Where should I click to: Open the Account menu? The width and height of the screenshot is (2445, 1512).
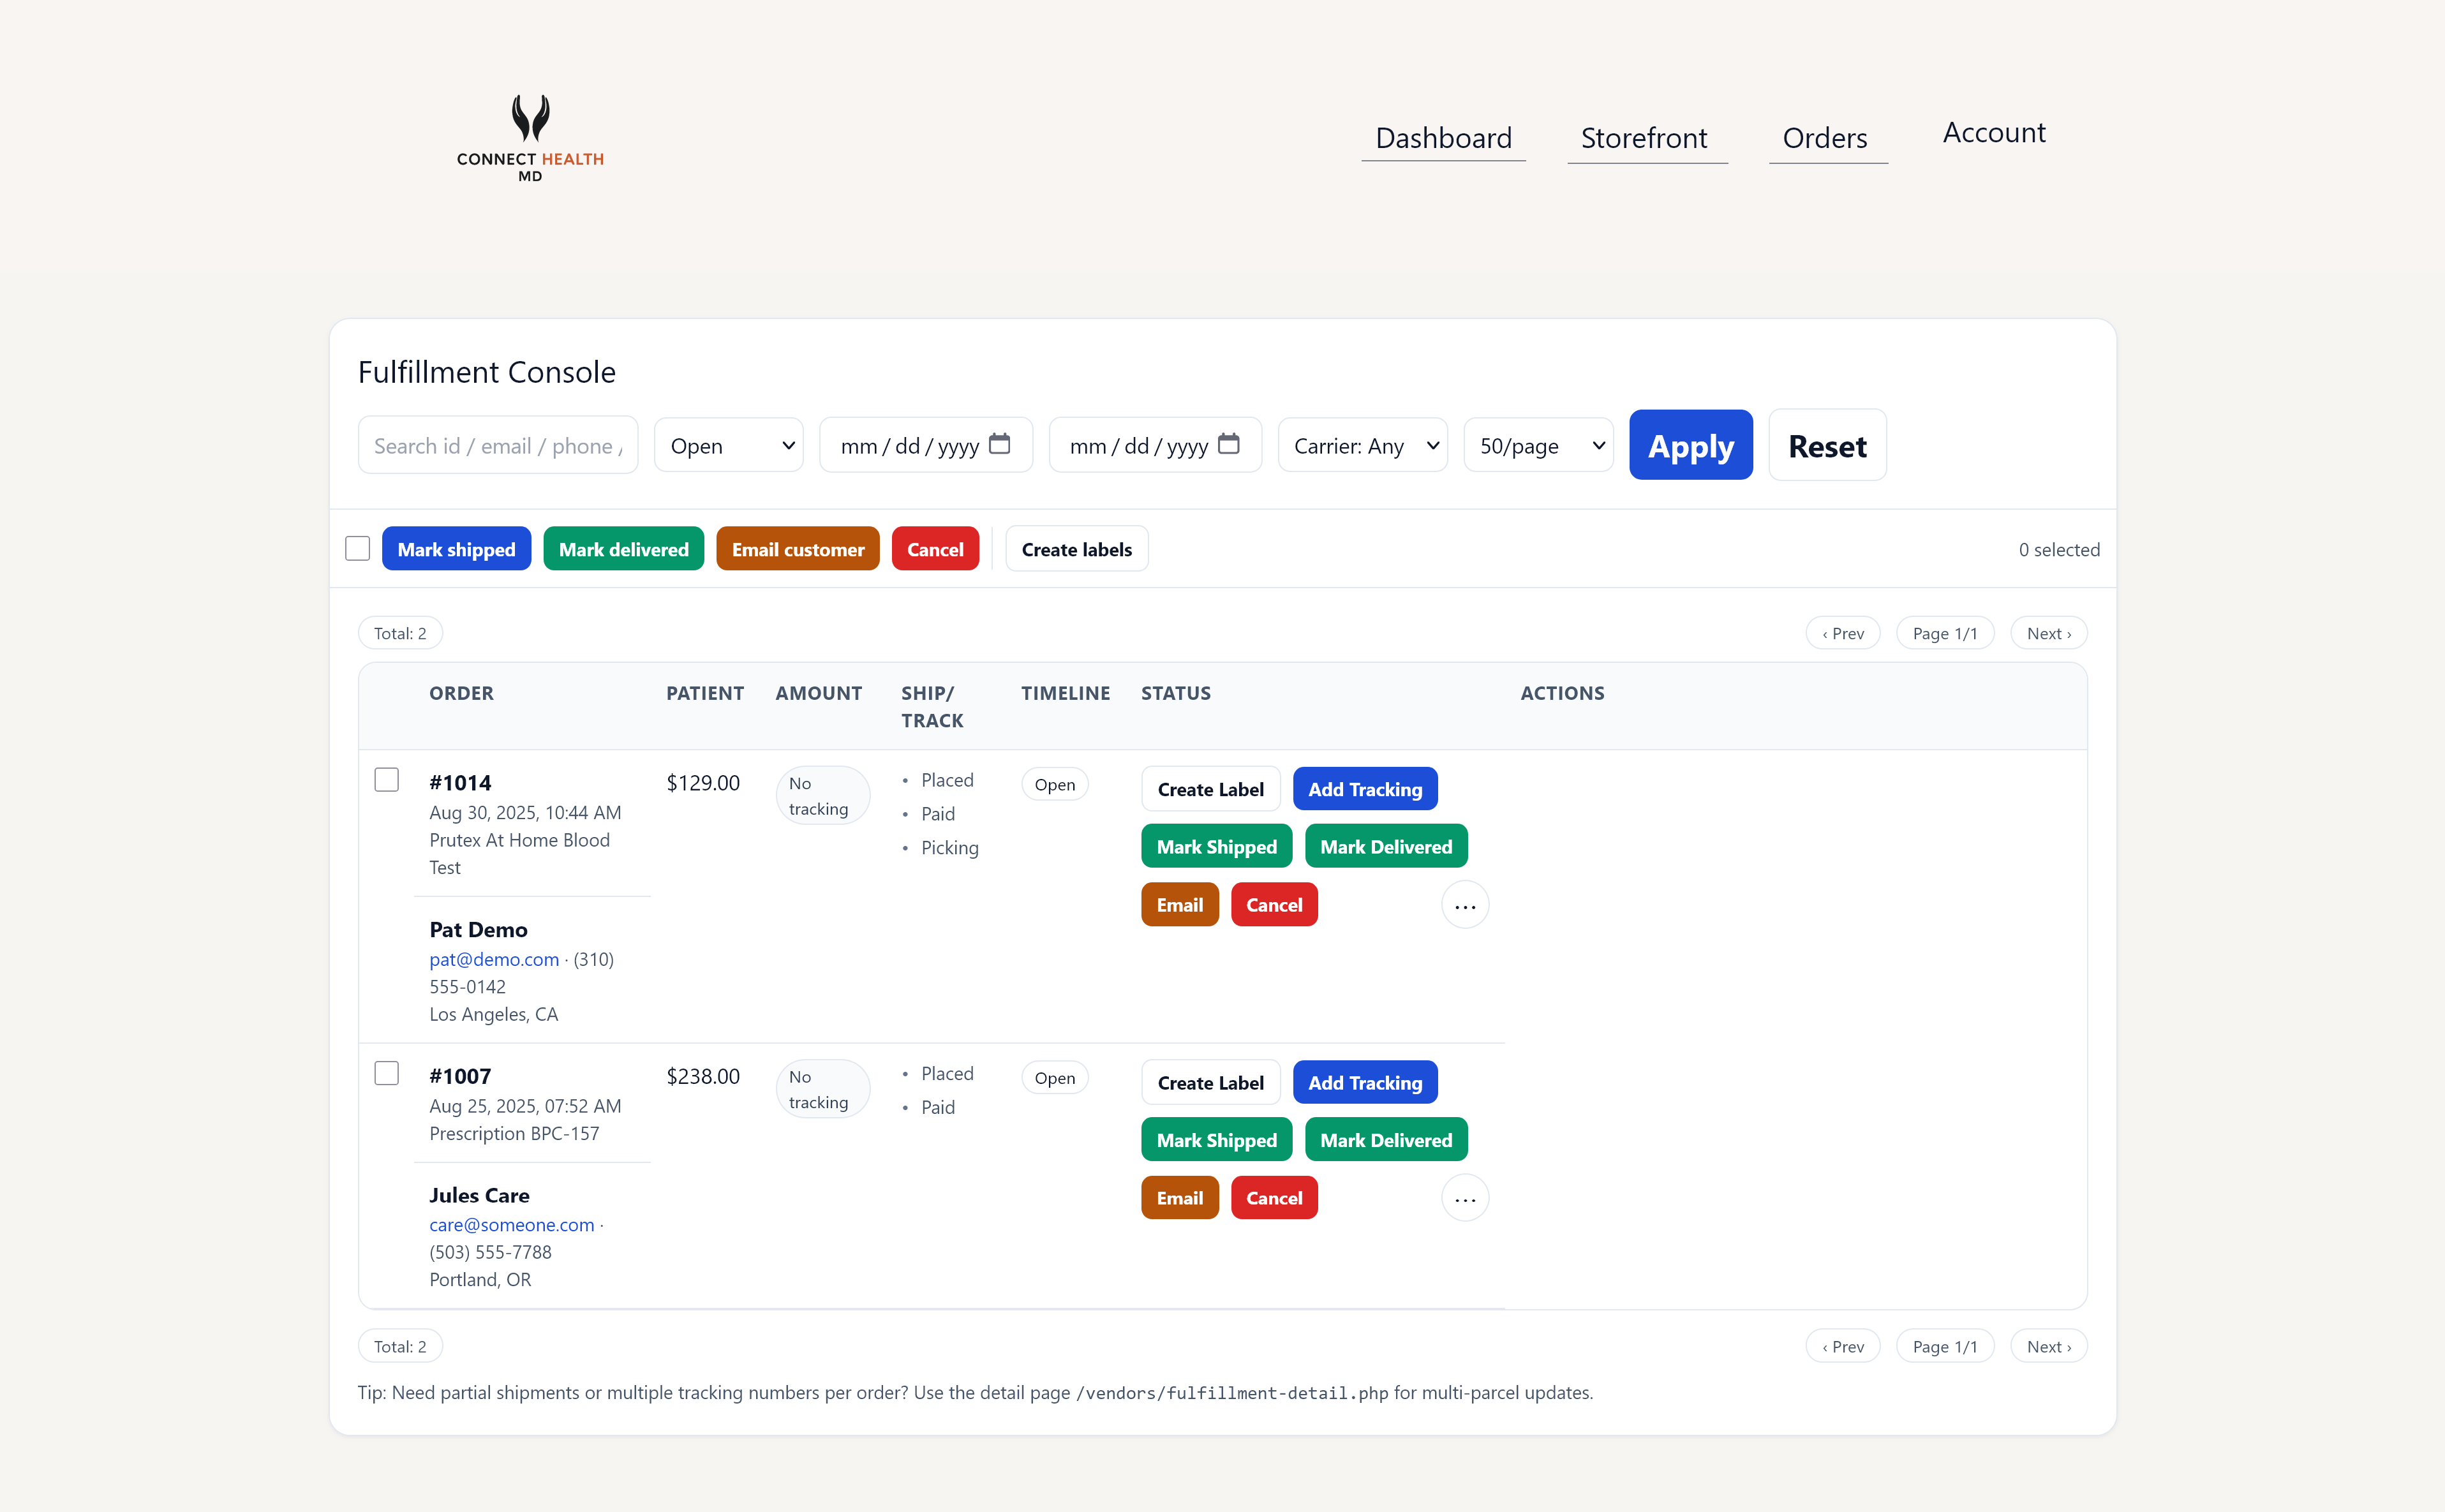coord(1992,132)
